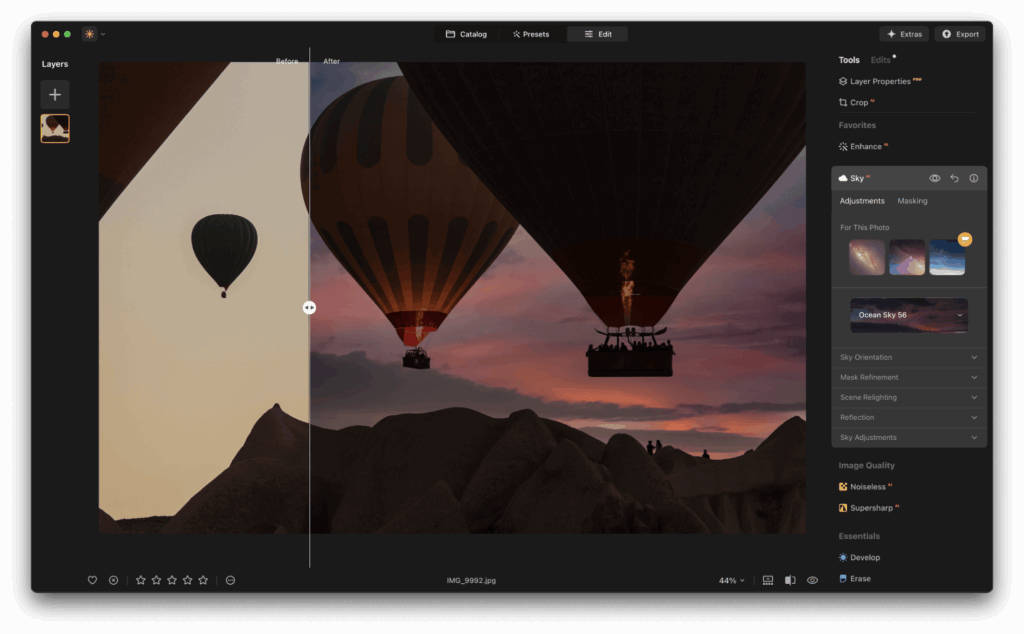Image resolution: width=1024 pixels, height=634 pixels.
Task: Open the Ocean Sky 56 selection dropdown
Action: coord(908,315)
